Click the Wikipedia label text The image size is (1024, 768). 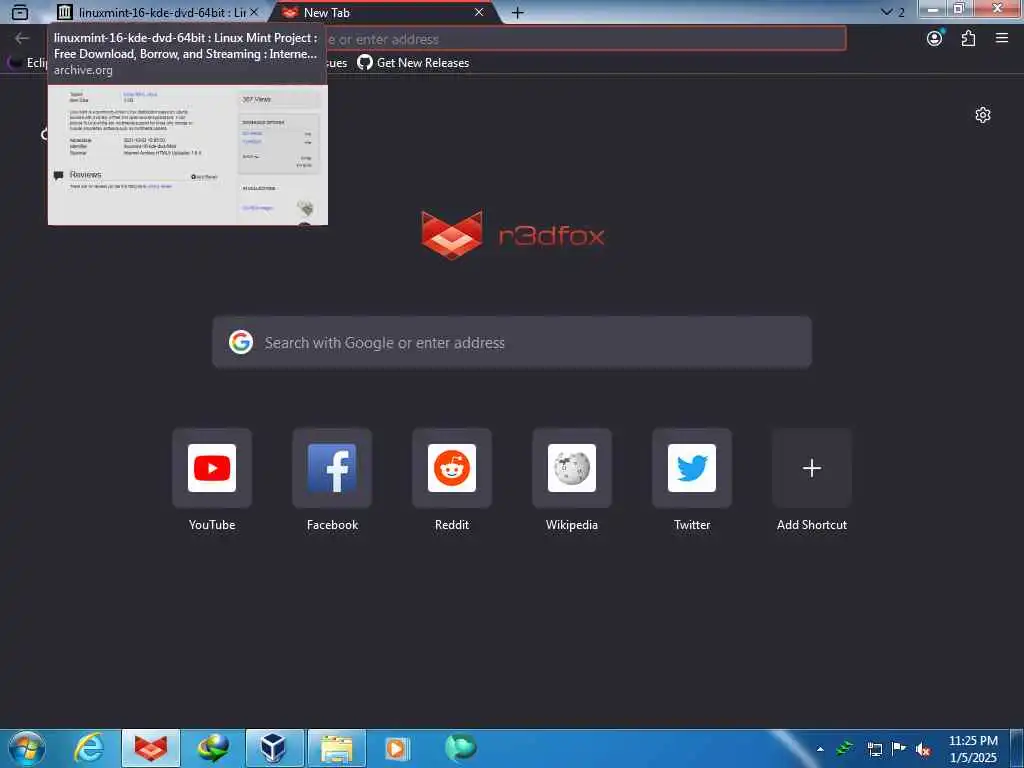571,525
